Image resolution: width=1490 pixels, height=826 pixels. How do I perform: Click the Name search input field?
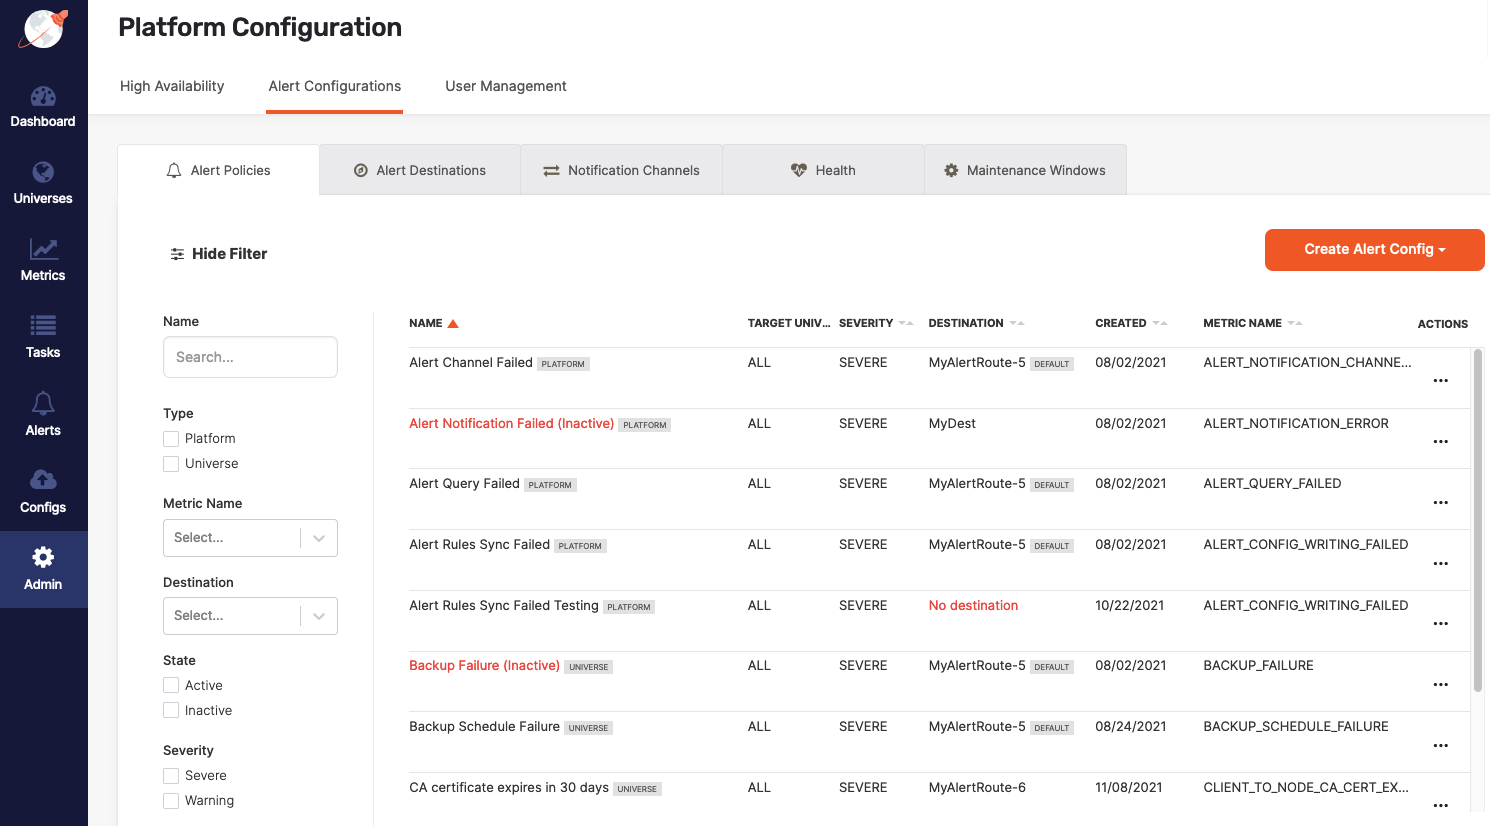click(250, 357)
